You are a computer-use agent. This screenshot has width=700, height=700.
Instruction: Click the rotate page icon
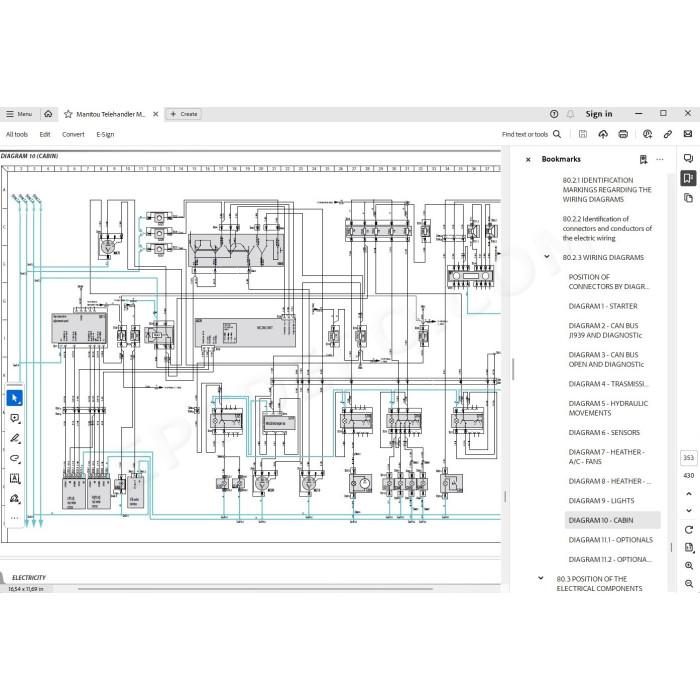point(688,529)
